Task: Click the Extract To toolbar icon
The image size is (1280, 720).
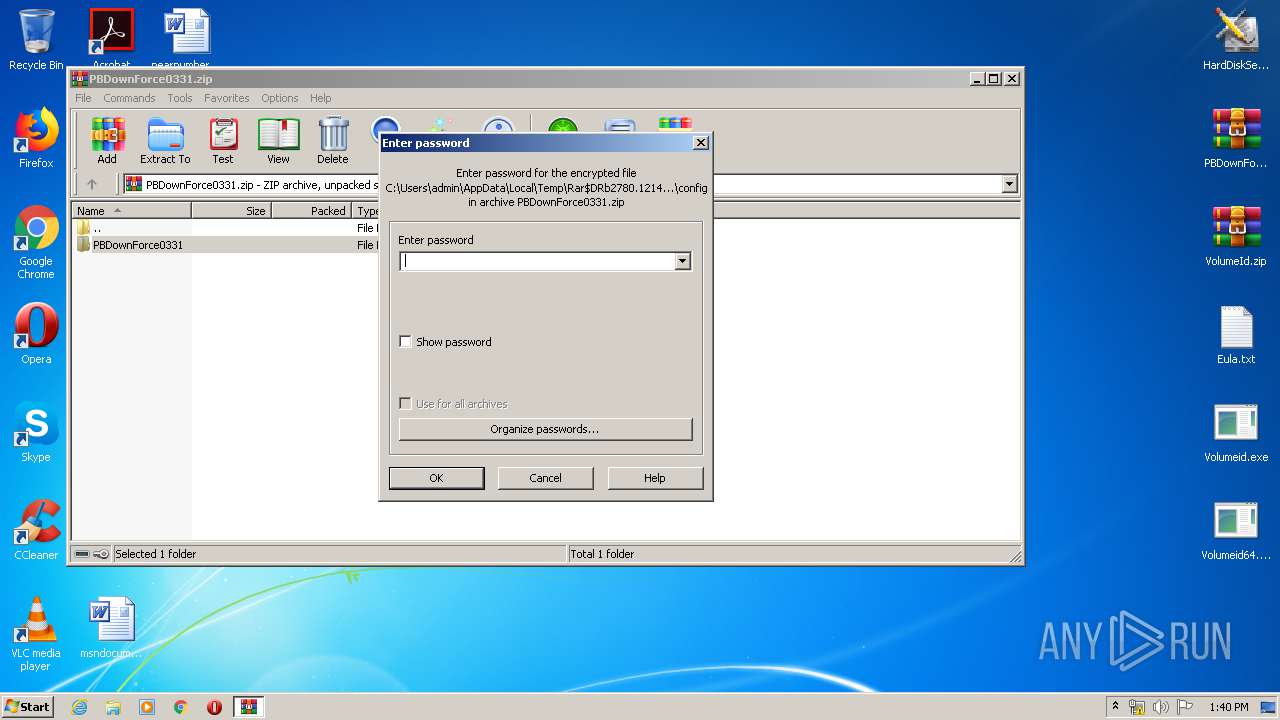Action: [x=165, y=141]
